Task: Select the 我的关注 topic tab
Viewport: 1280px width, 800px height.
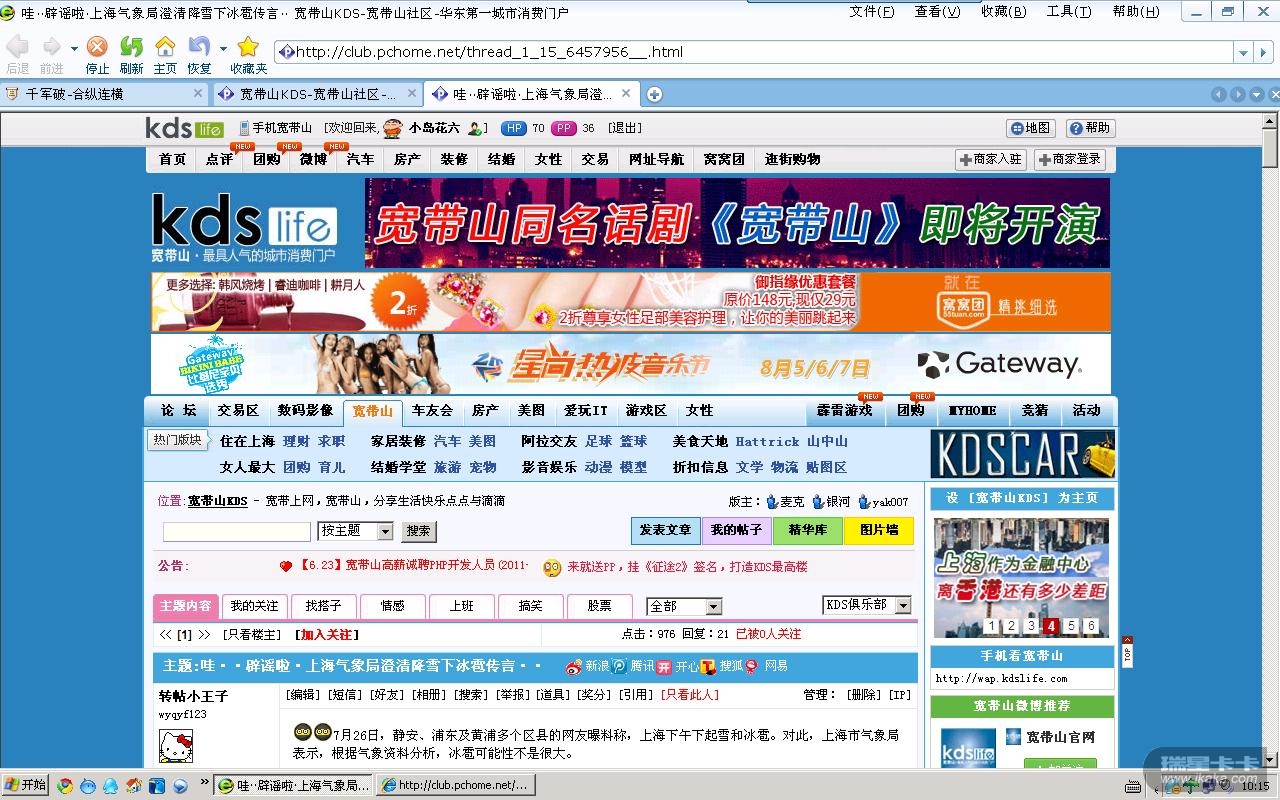Action: (254, 606)
